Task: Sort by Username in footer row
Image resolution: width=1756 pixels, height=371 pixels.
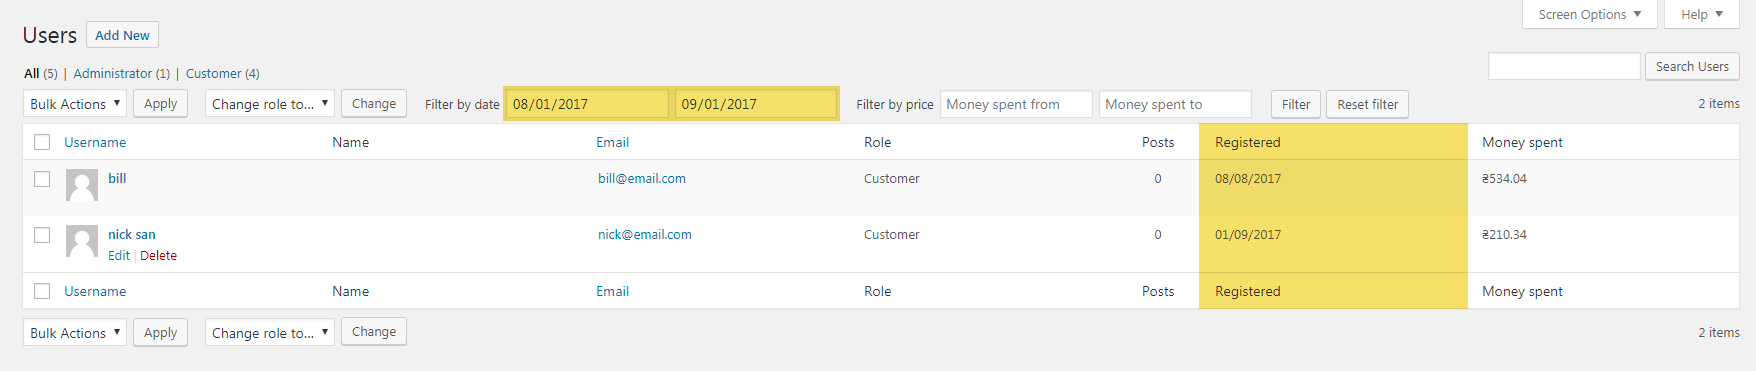Action: pyautogui.click(x=95, y=291)
